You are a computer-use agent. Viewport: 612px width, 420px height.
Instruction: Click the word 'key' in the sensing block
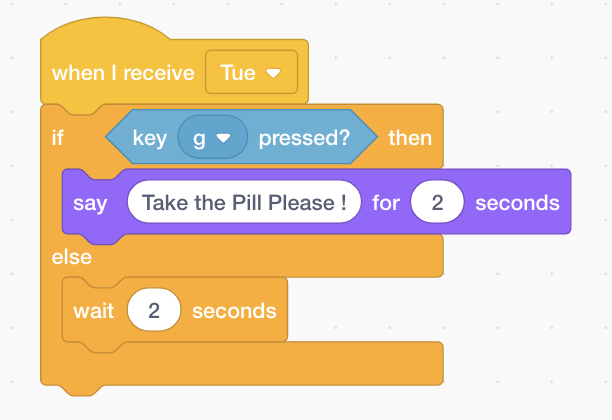(148, 137)
